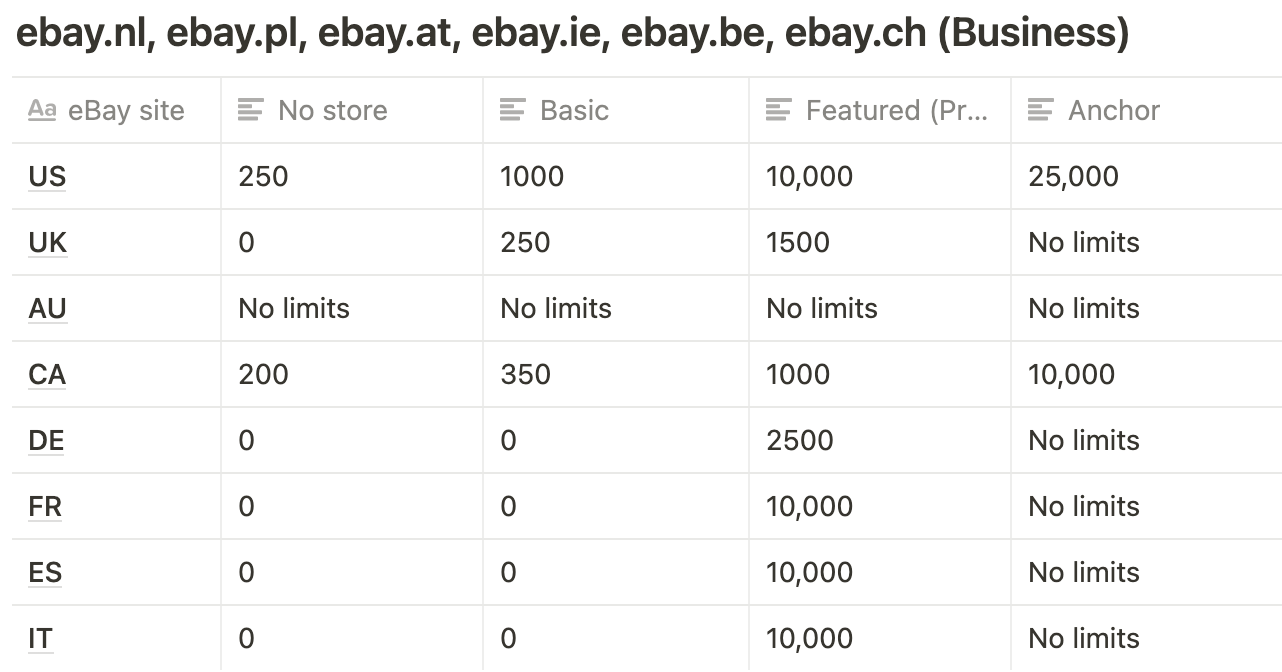Open the eBay site column header menu
Viewport: 1282px width, 672px height.
[116, 110]
